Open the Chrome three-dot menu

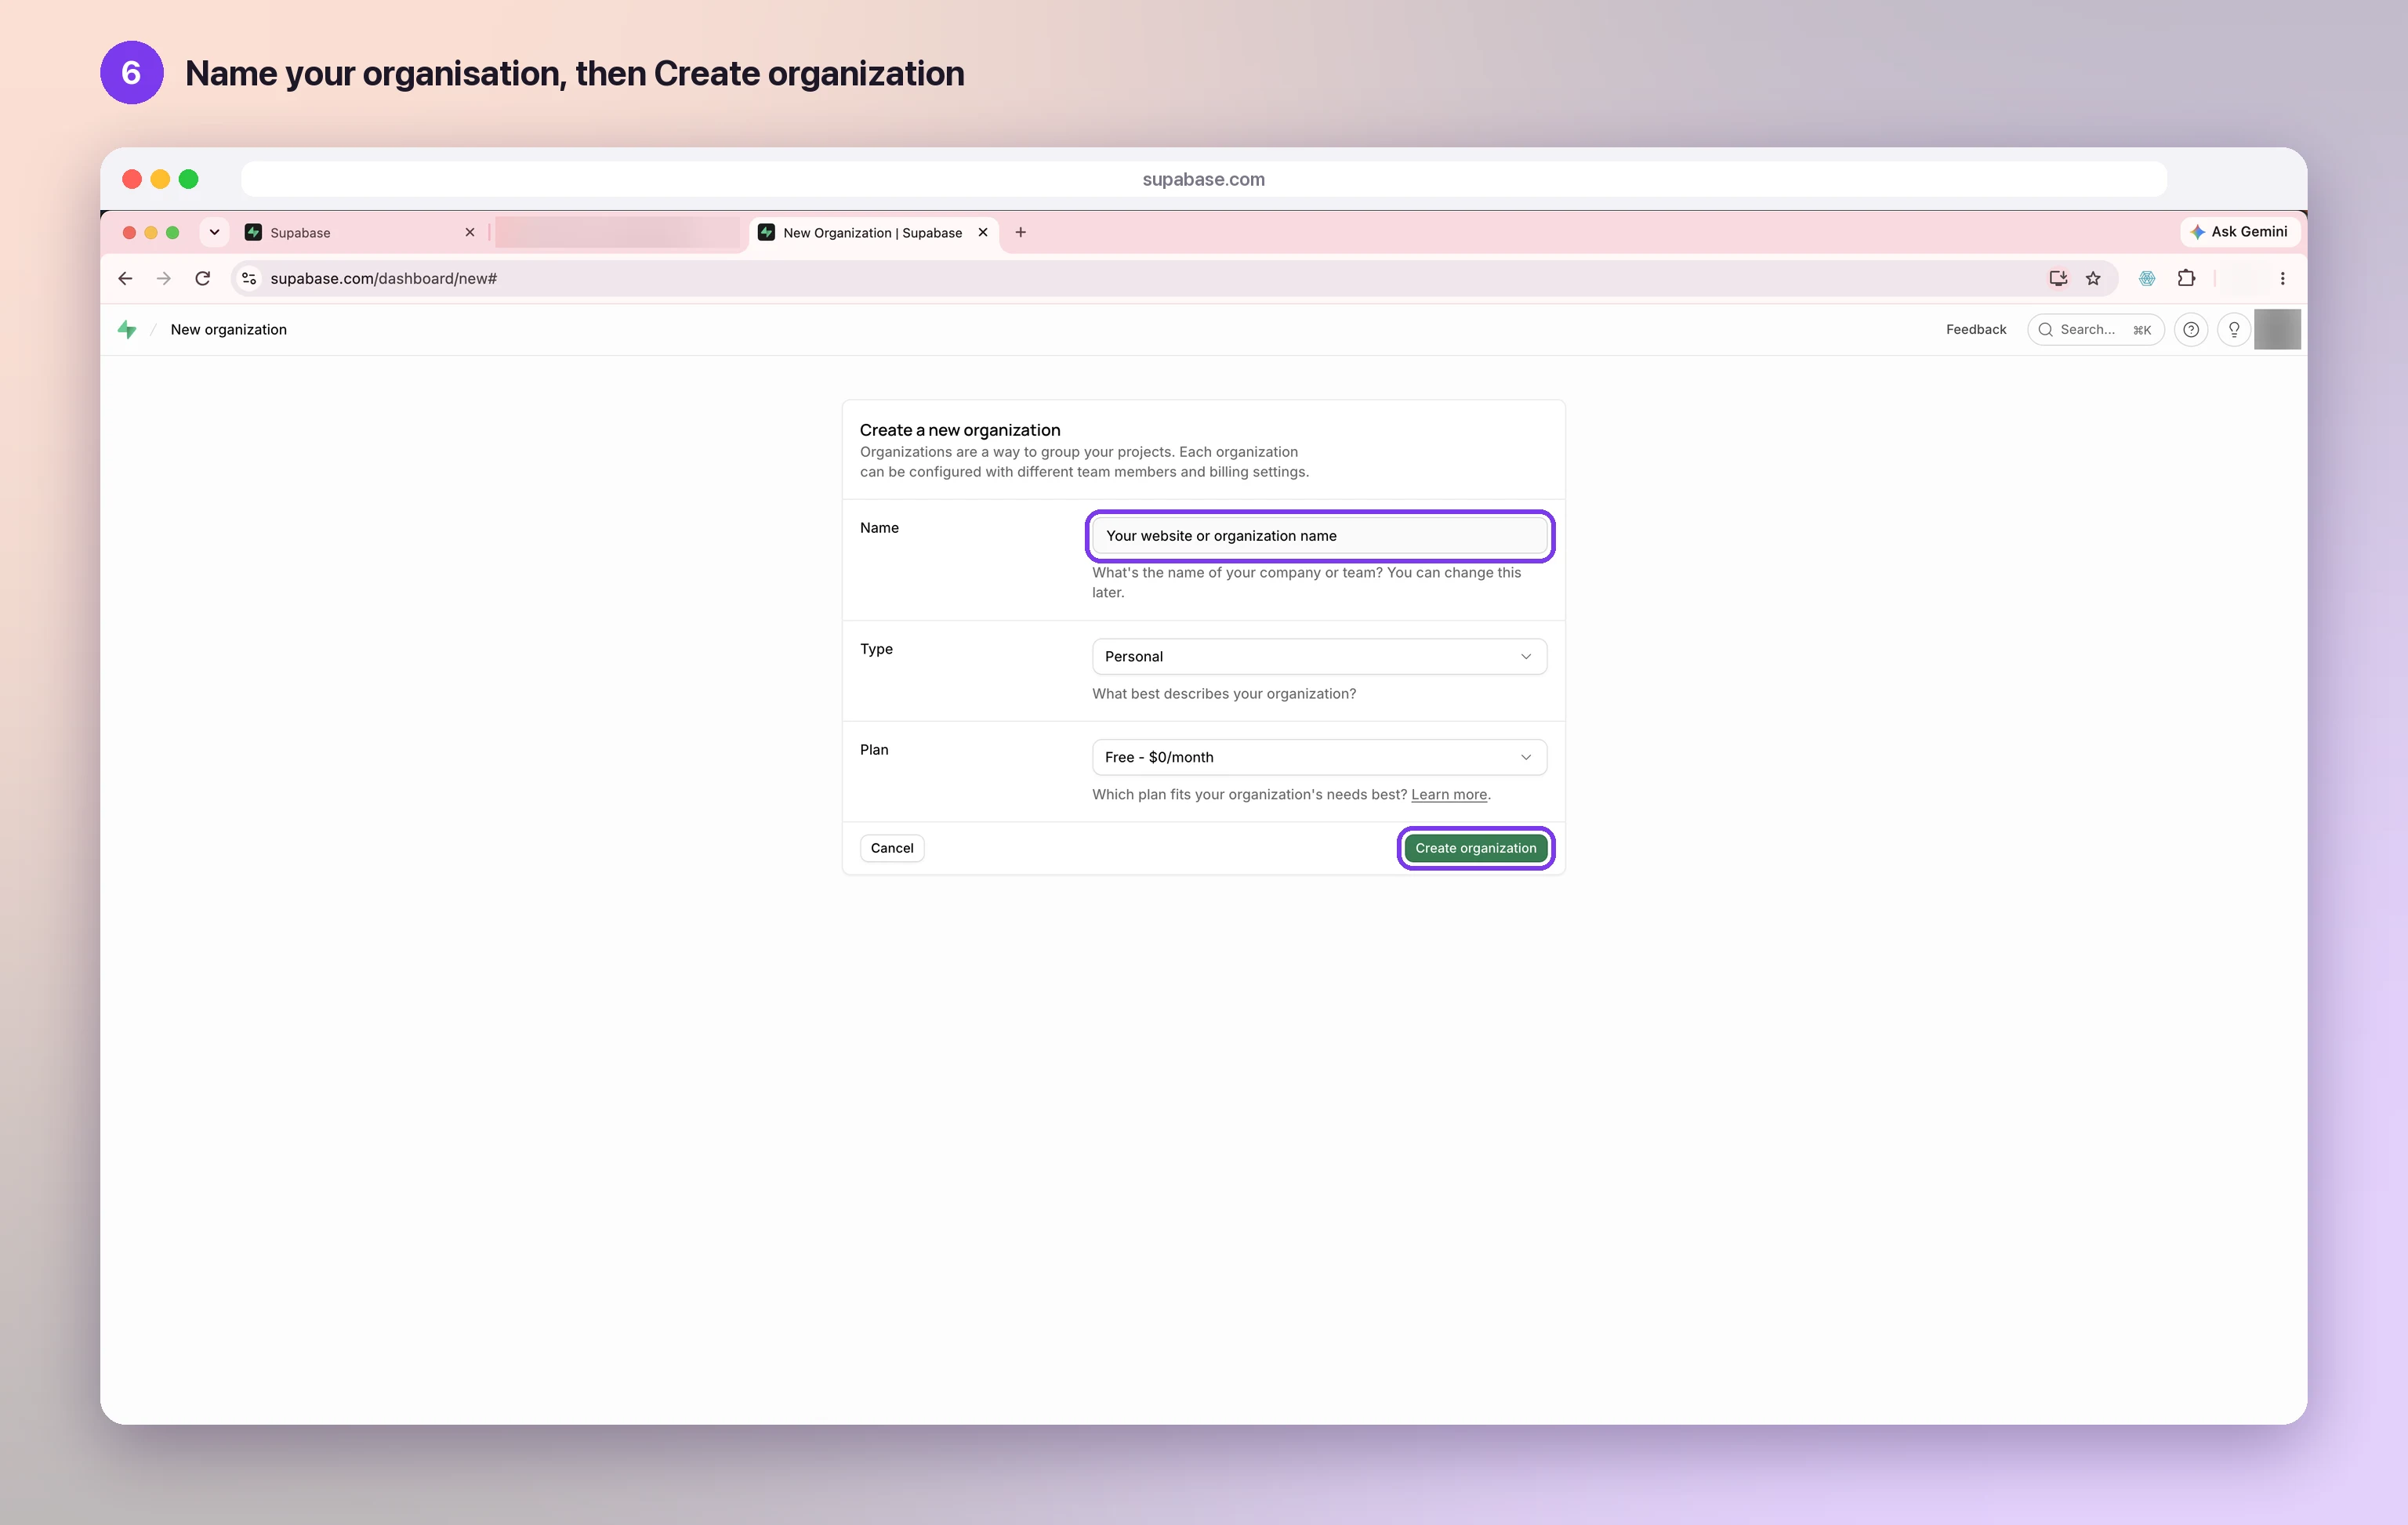[x=2282, y=278]
